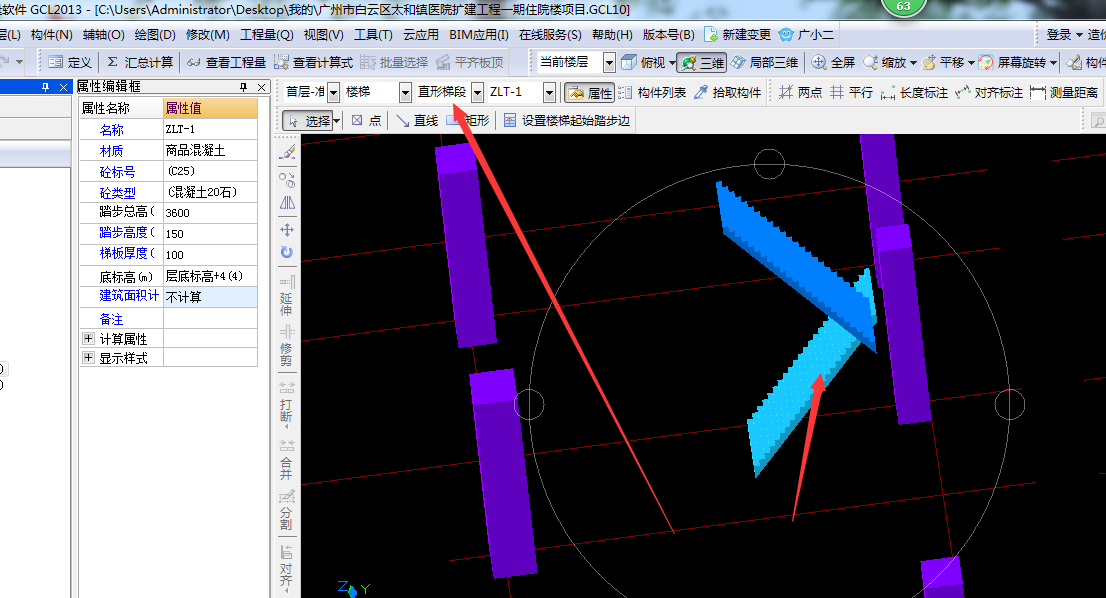
Task: Pin the 属性编辑框 panel
Action: pyautogui.click(x=243, y=87)
